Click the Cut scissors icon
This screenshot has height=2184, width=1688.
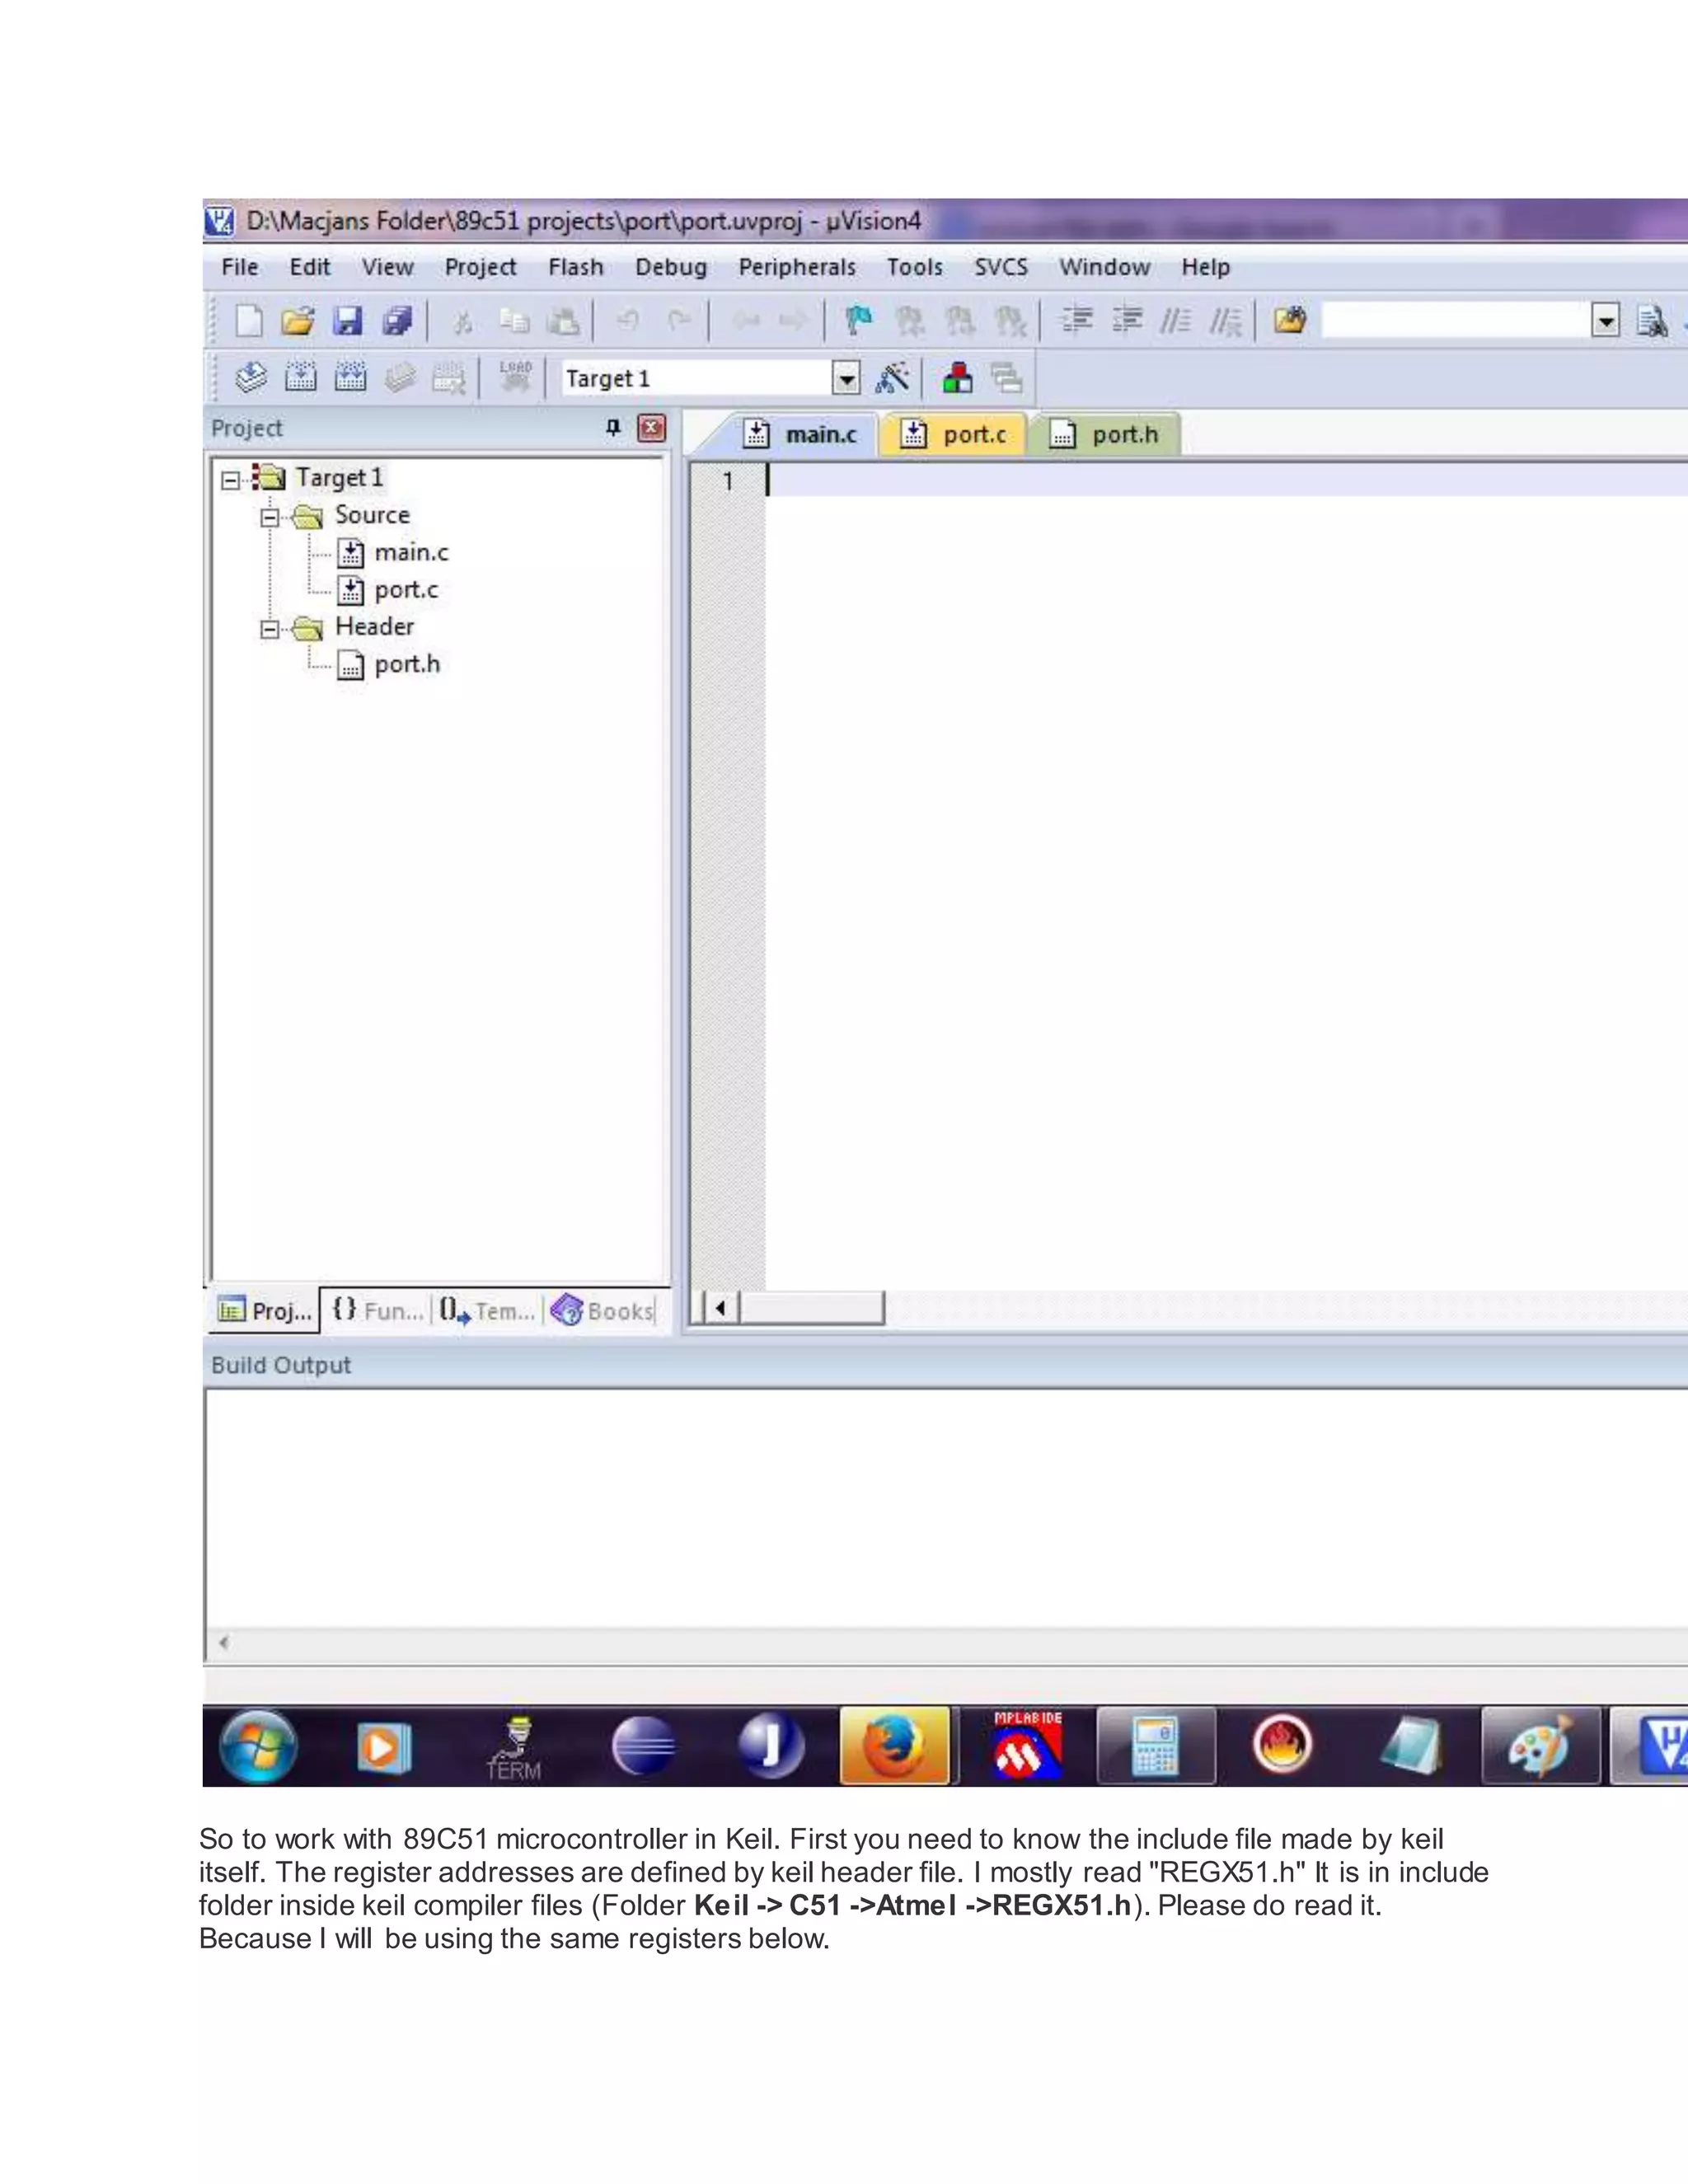[x=462, y=321]
